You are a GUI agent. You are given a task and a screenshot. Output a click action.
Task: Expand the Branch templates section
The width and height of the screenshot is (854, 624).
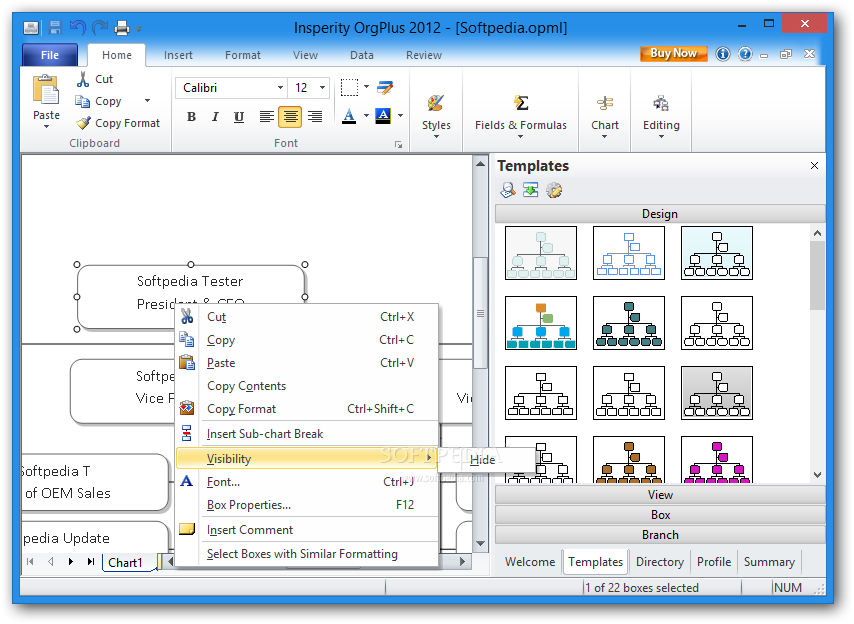coord(660,535)
